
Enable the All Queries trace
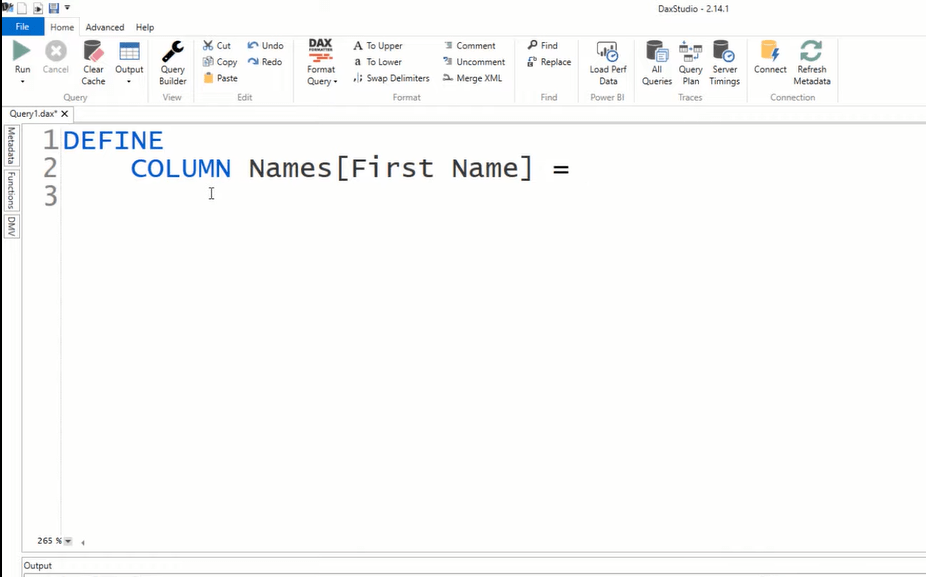click(x=657, y=63)
